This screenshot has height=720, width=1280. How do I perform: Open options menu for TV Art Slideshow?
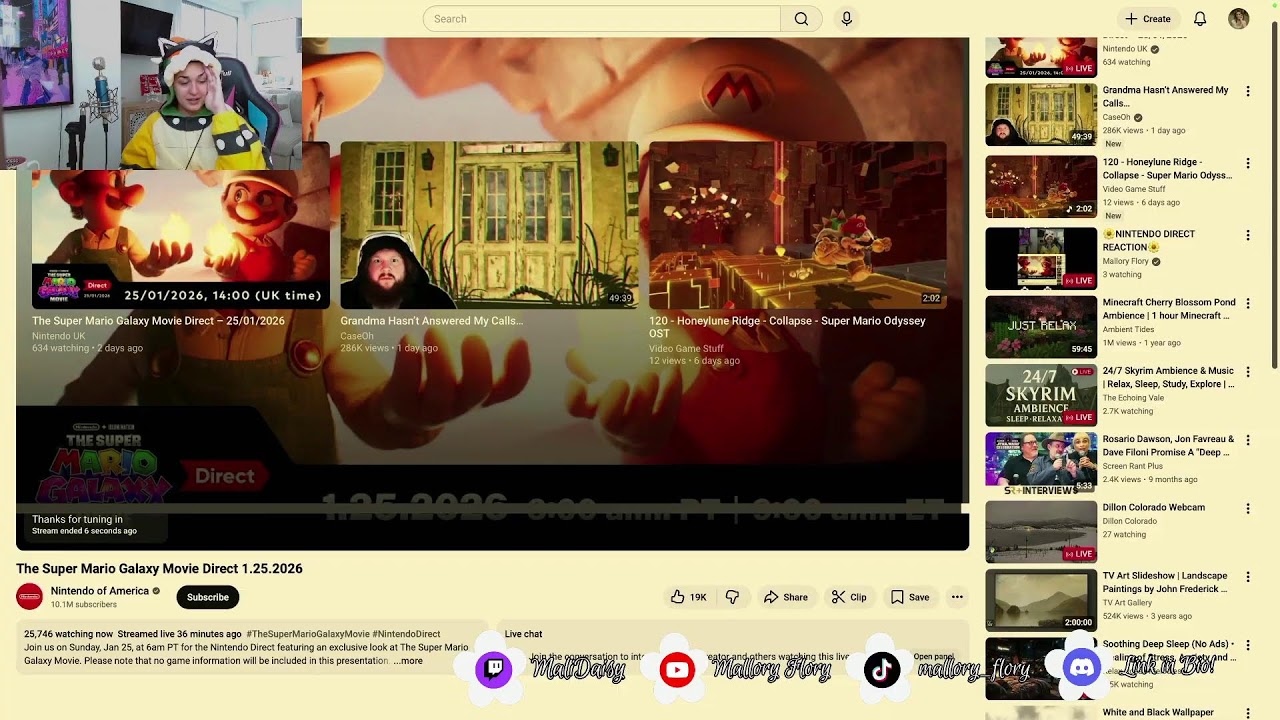click(x=1247, y=577)
